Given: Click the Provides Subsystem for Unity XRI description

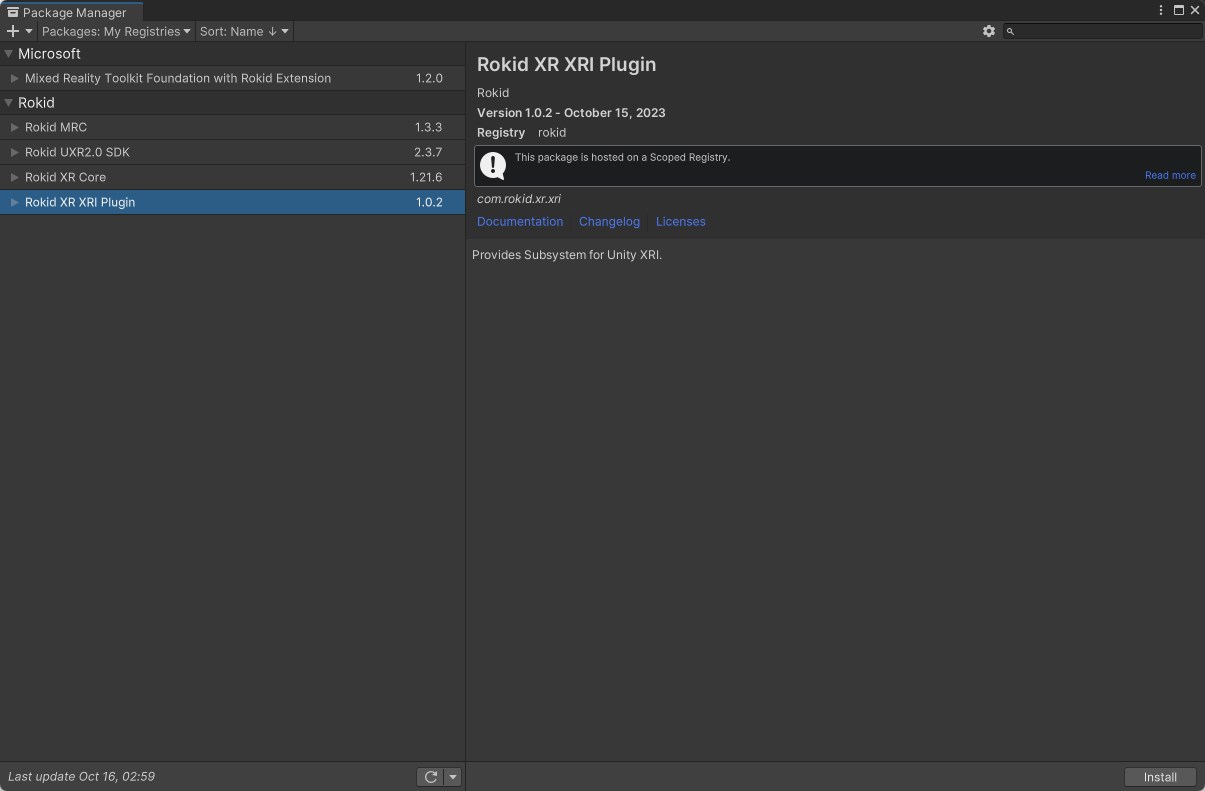Looking at the screenshot, I should coord(567,255).
